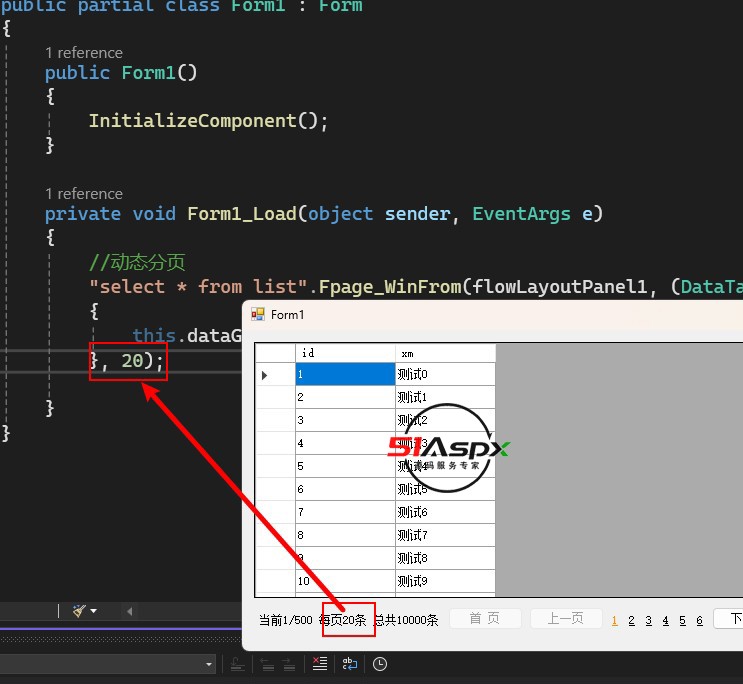Go to page 6 link
743x684 pixels.
699,620
